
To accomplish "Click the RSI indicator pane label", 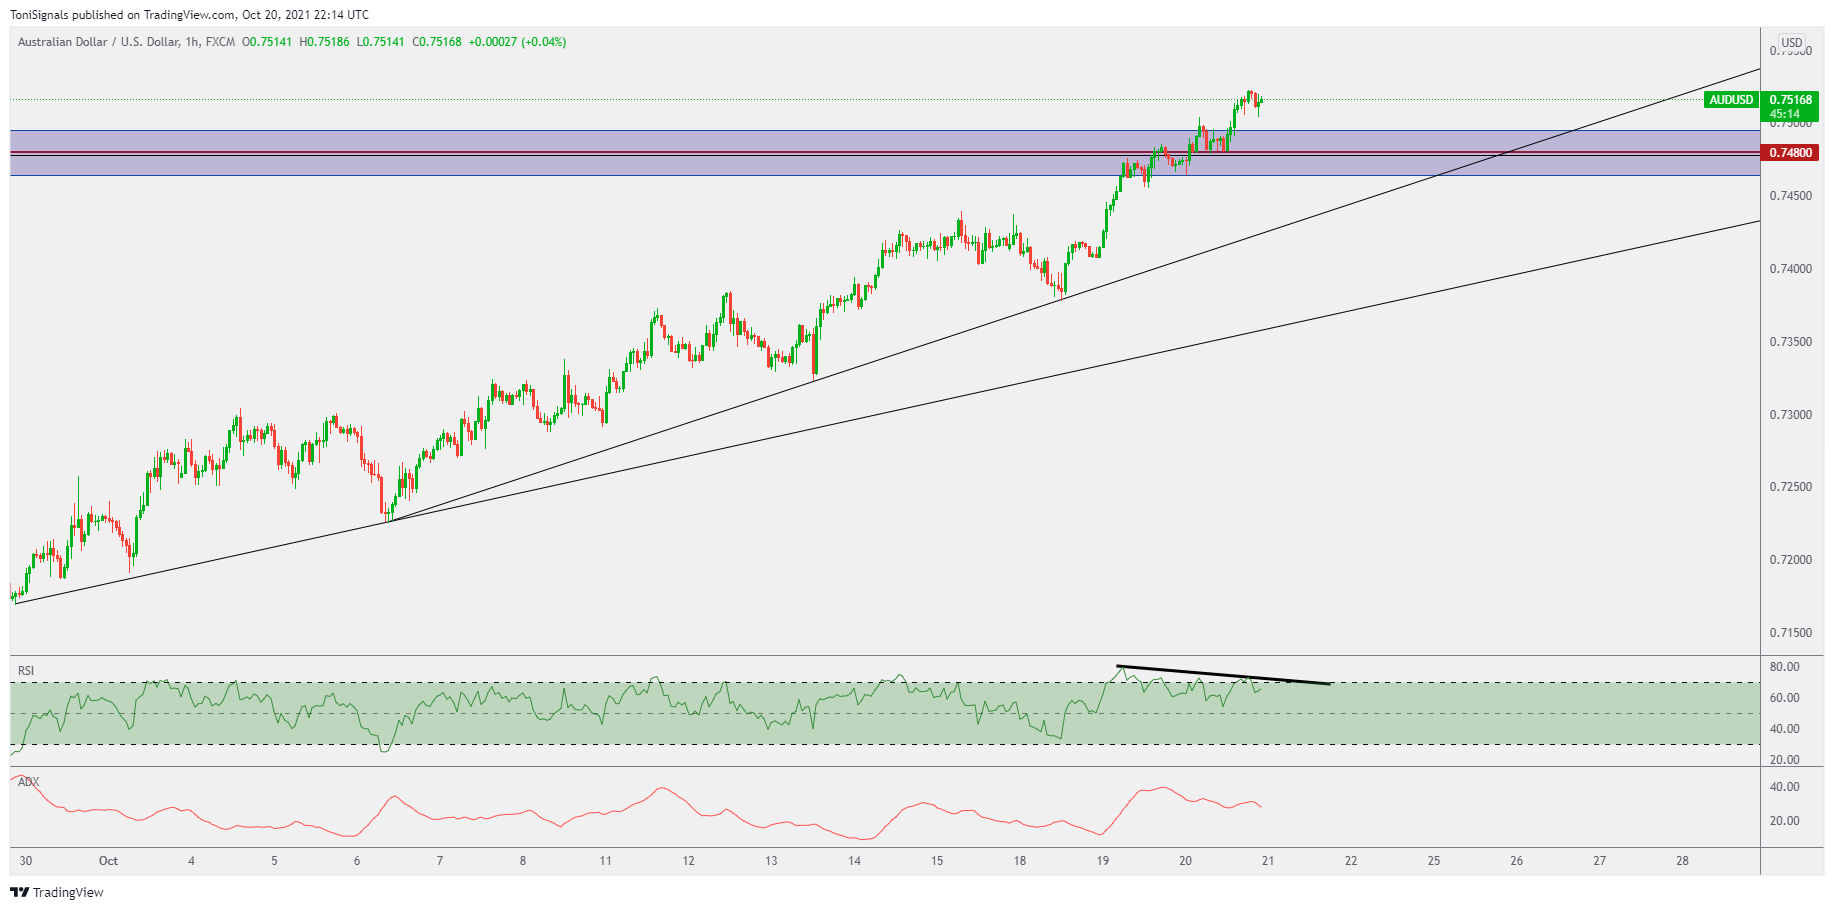I will [x=26, y=670].
